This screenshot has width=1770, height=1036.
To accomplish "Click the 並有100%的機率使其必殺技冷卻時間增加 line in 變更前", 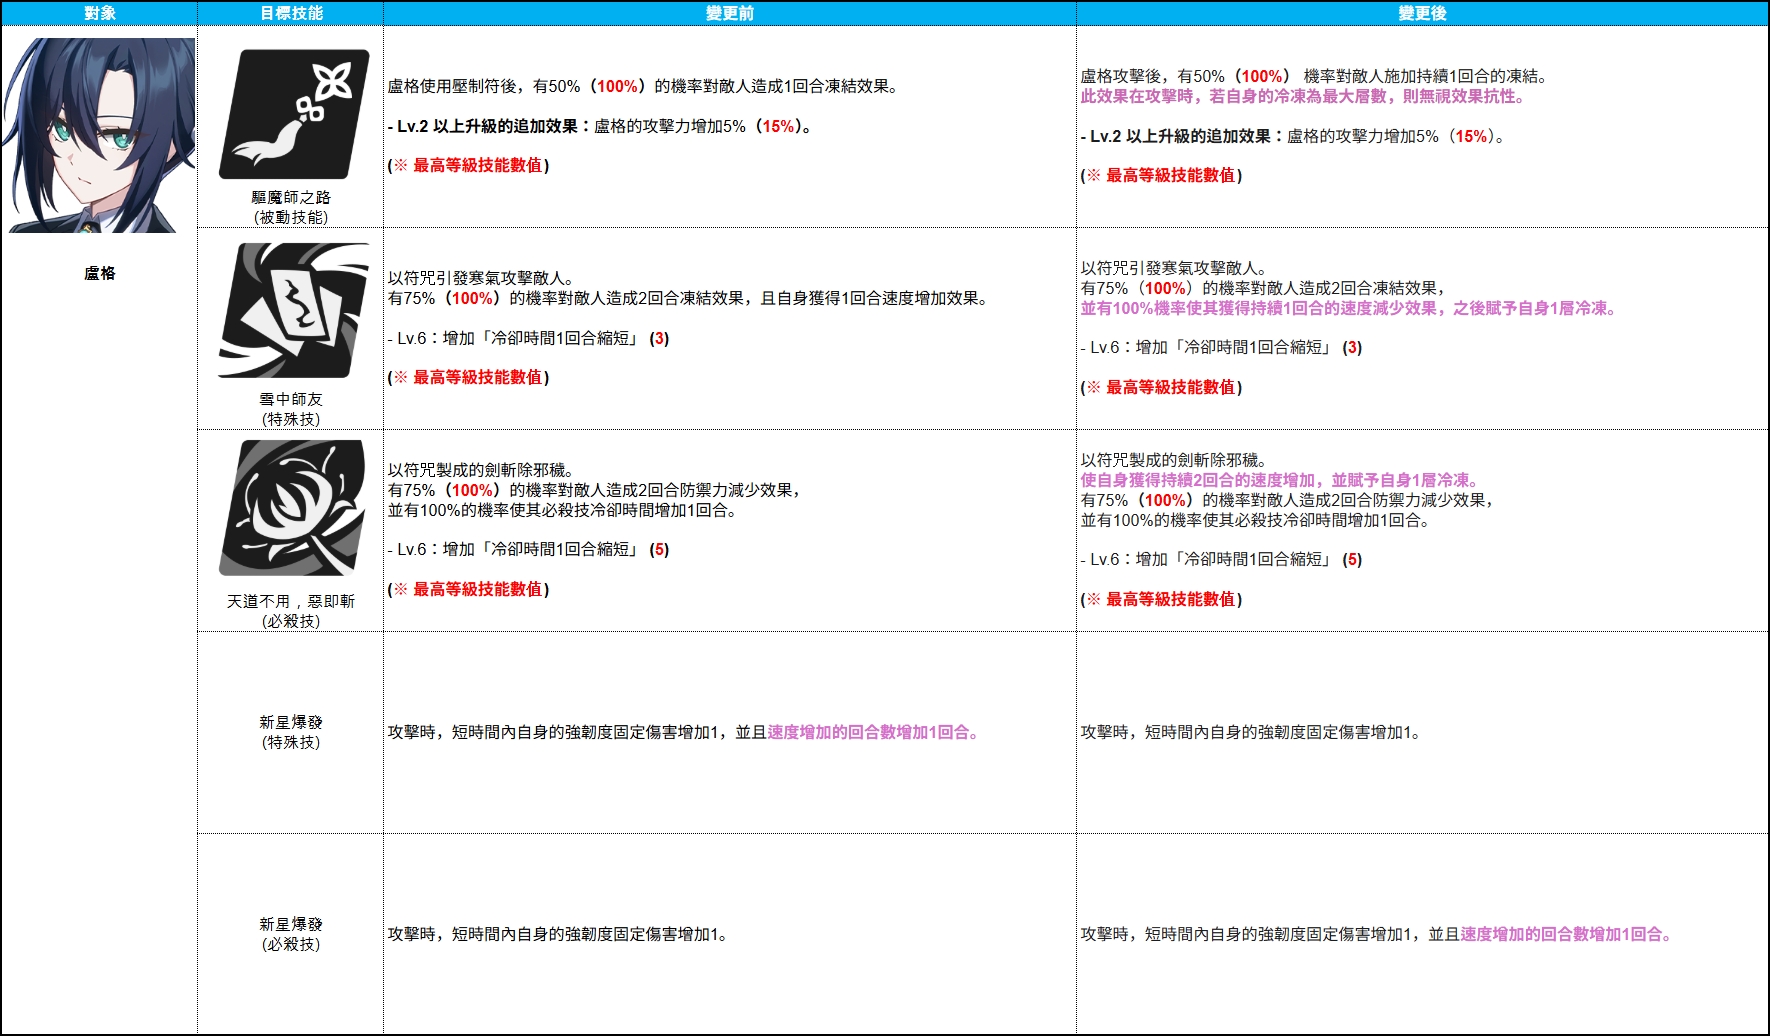I will coord(563,510).
